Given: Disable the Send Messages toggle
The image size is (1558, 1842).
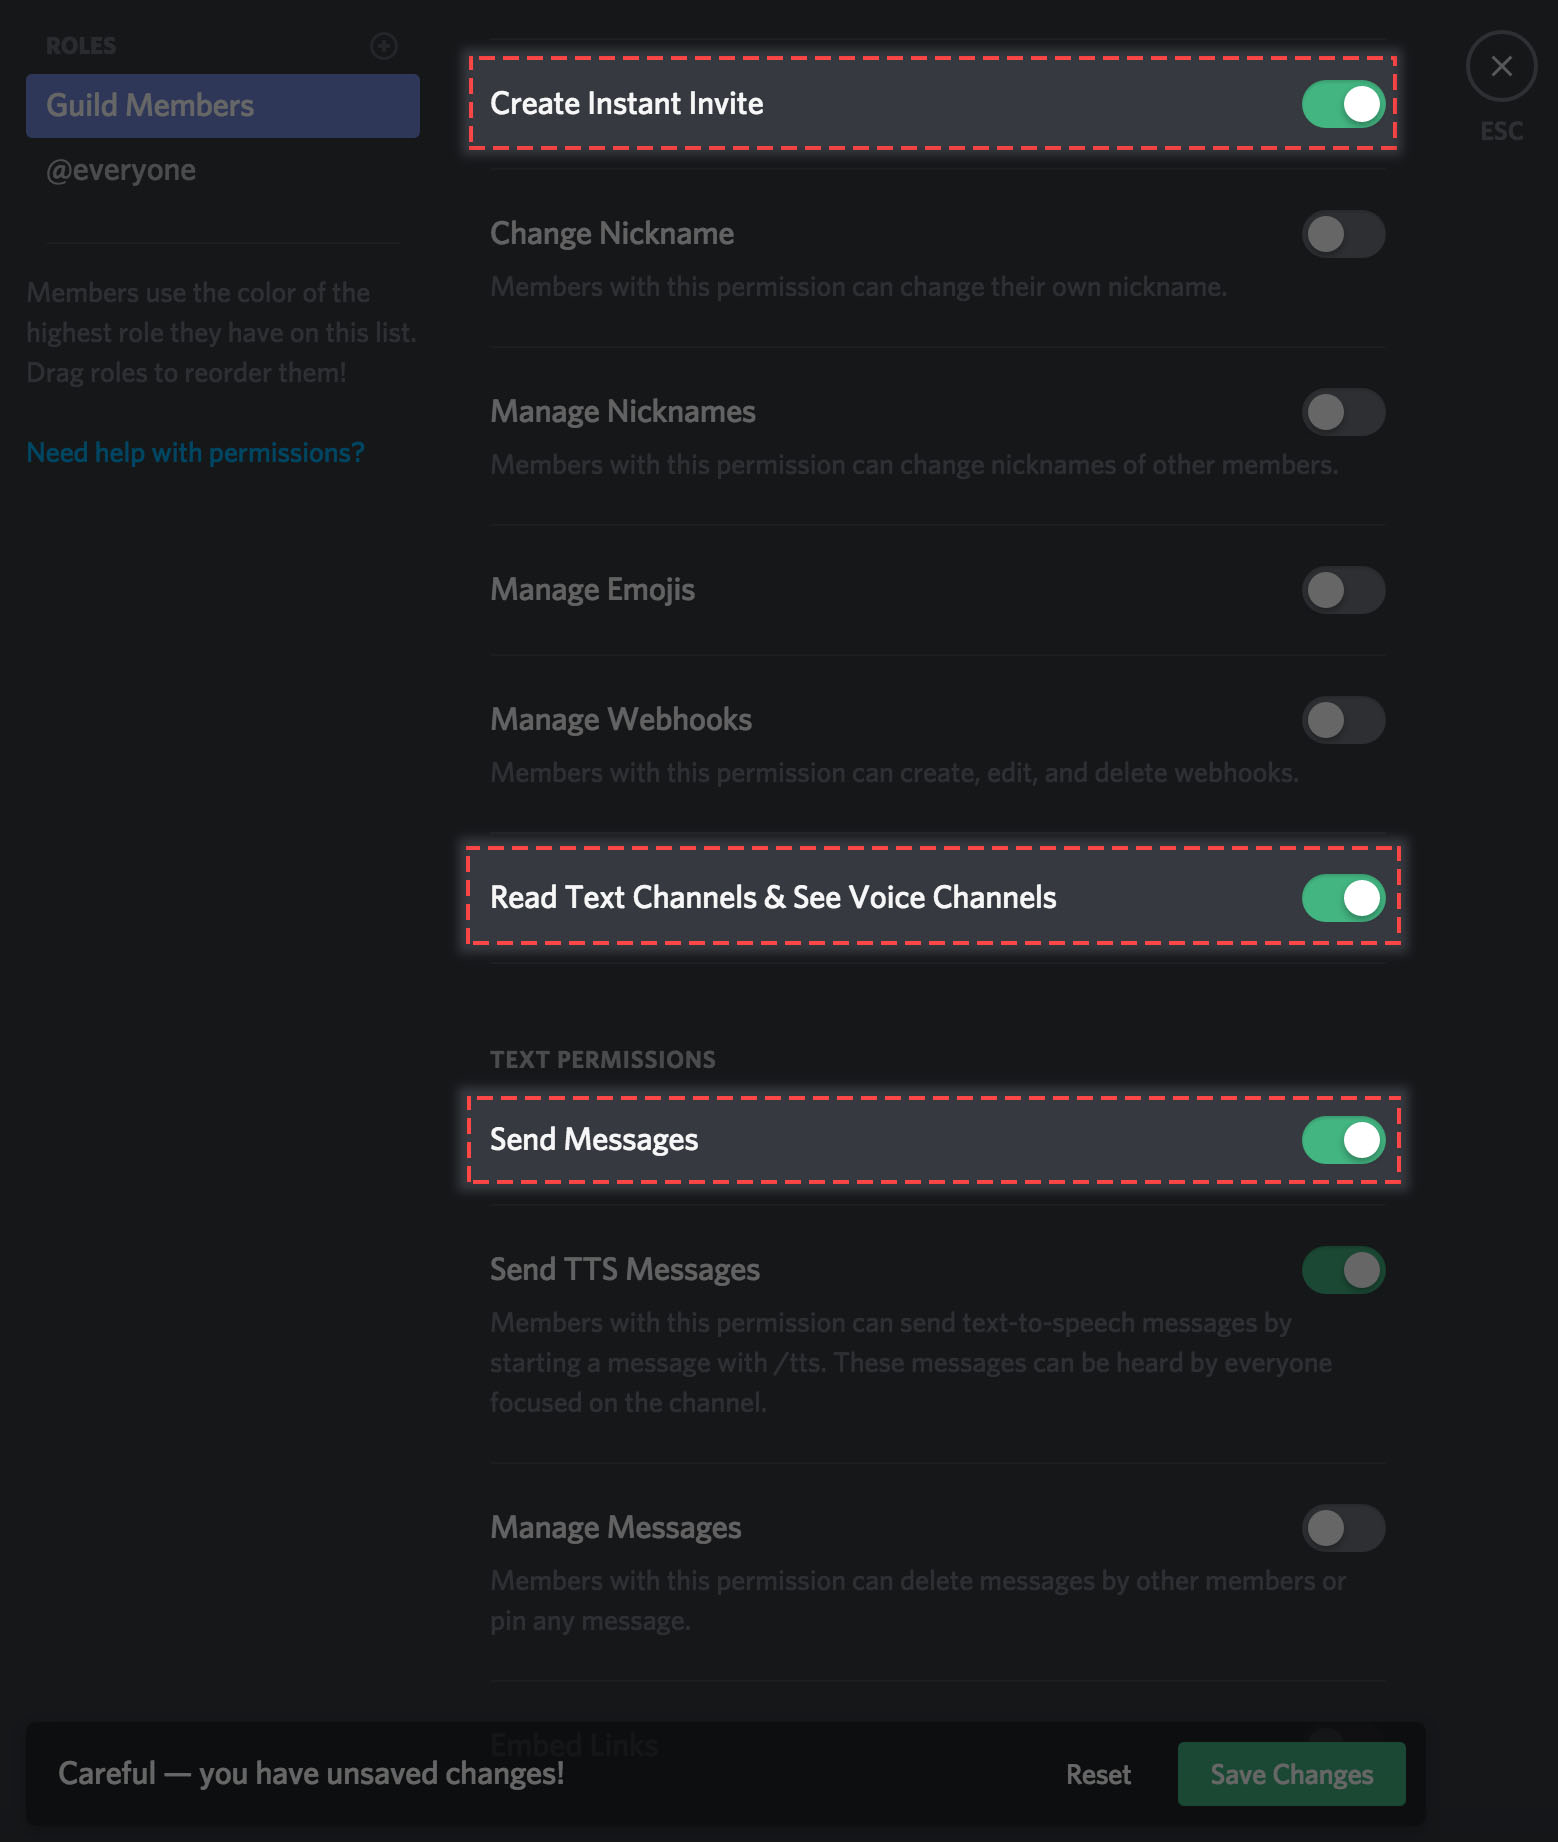Looking at the screenshot, I should 1343,1140.
